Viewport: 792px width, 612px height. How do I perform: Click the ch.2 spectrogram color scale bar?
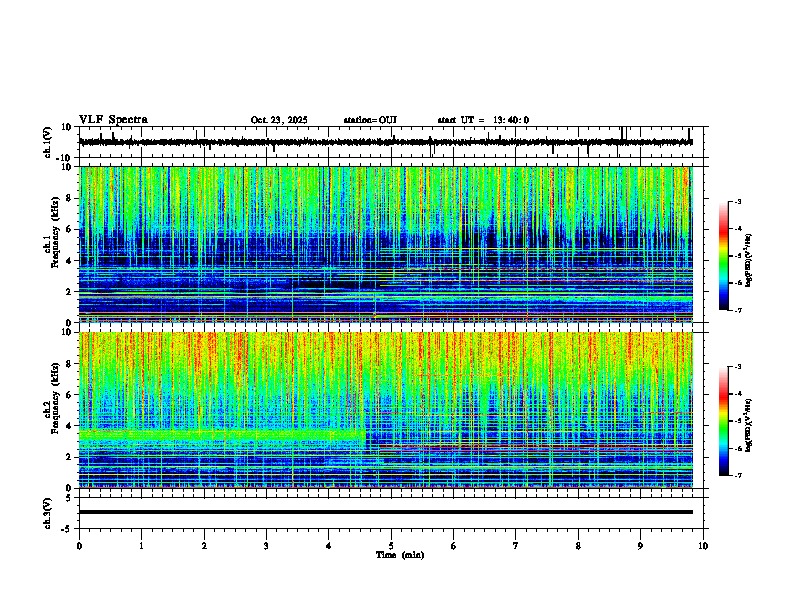point(724,421)
